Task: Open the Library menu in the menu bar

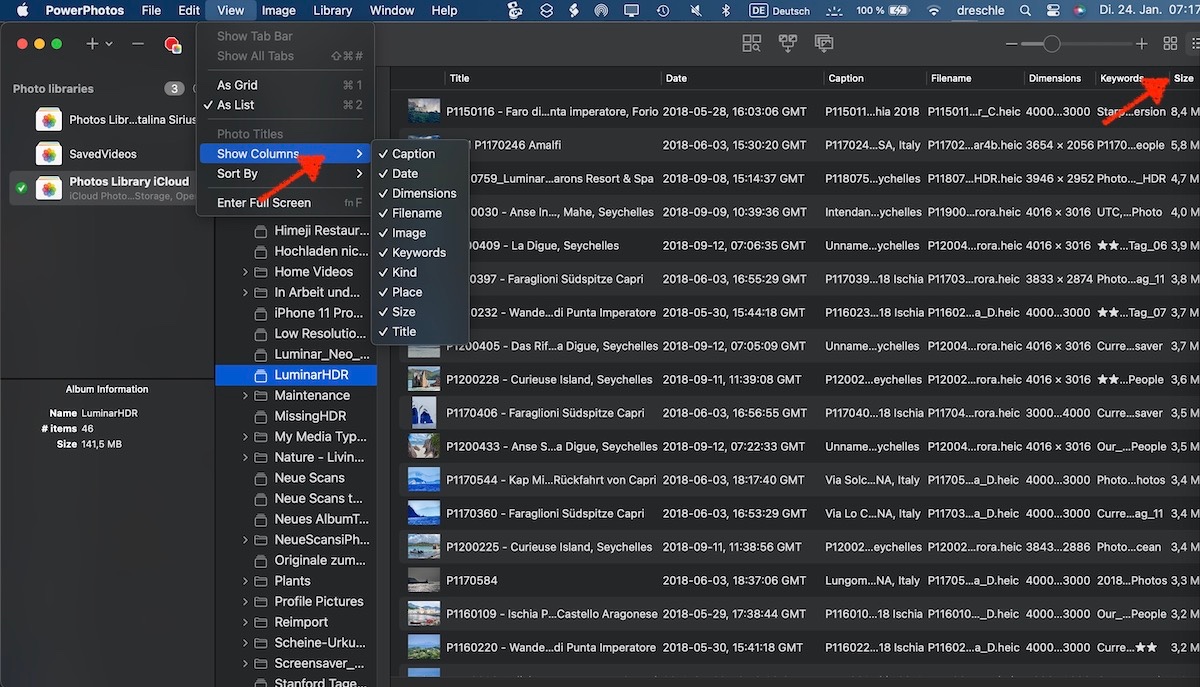Action: tap(332, 11)
